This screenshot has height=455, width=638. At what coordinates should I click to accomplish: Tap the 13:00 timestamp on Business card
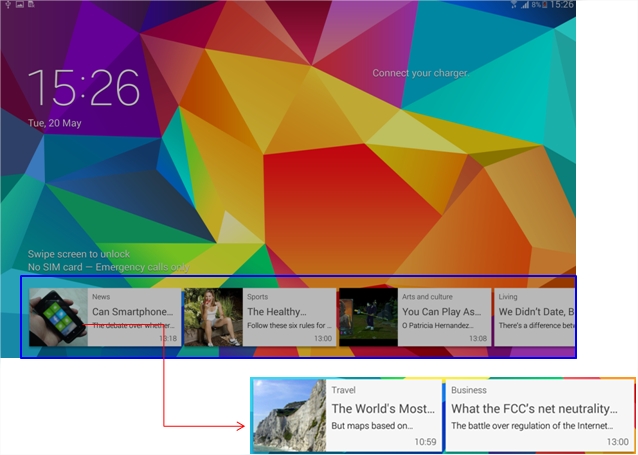[x=618, y=442]
